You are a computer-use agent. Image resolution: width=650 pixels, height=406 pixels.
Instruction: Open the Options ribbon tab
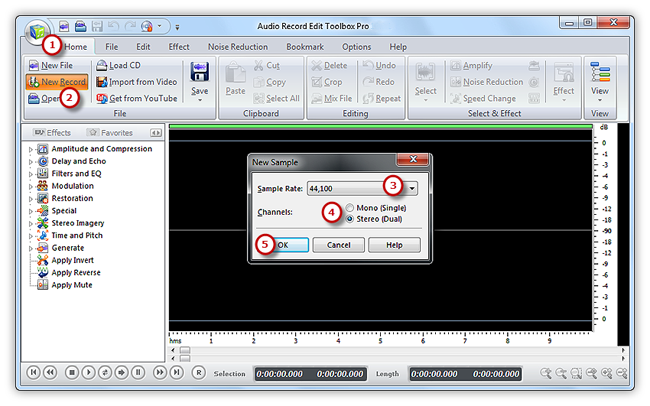point(356,47)
